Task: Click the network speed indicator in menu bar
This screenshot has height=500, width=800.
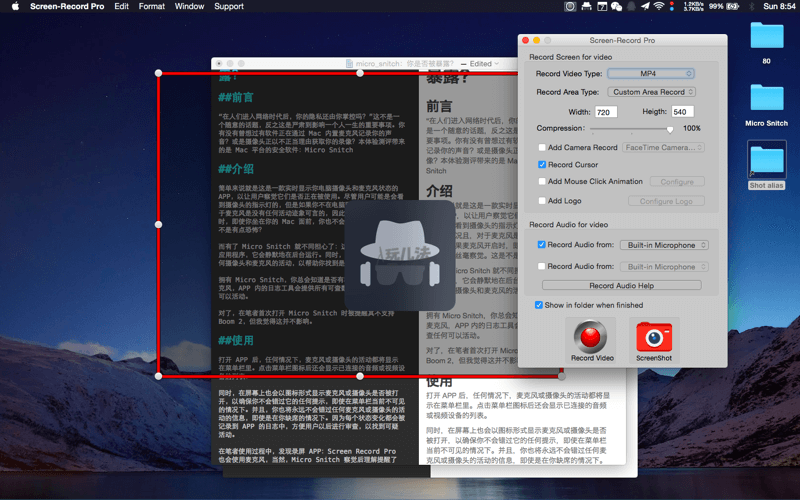Action: tap(693, 6)
